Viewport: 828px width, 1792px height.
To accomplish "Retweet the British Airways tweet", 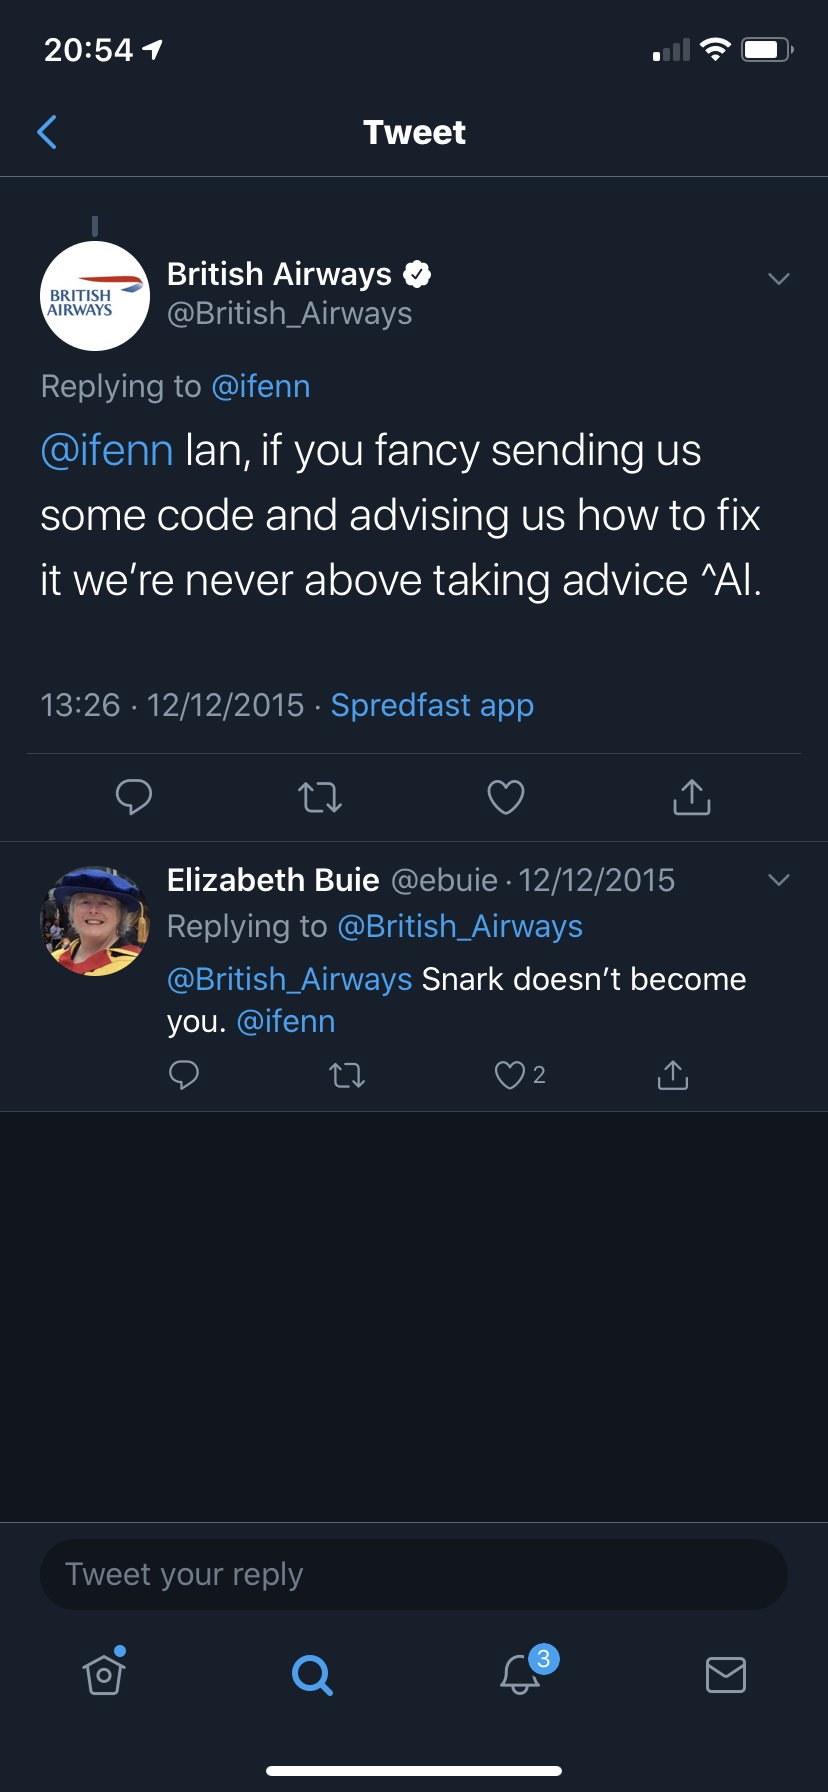I will (x=320, y=797).
